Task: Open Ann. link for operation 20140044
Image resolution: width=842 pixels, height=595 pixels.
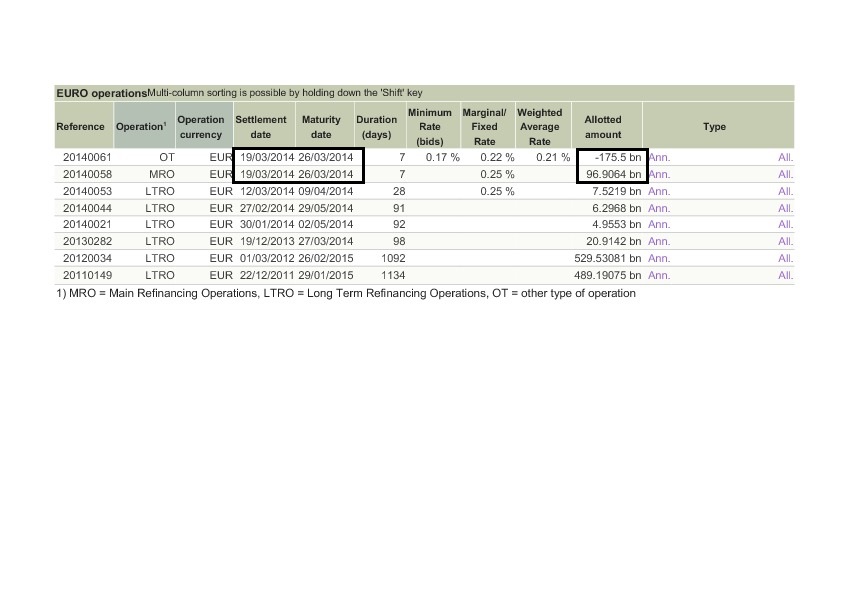Action: (x=659, y=208)
